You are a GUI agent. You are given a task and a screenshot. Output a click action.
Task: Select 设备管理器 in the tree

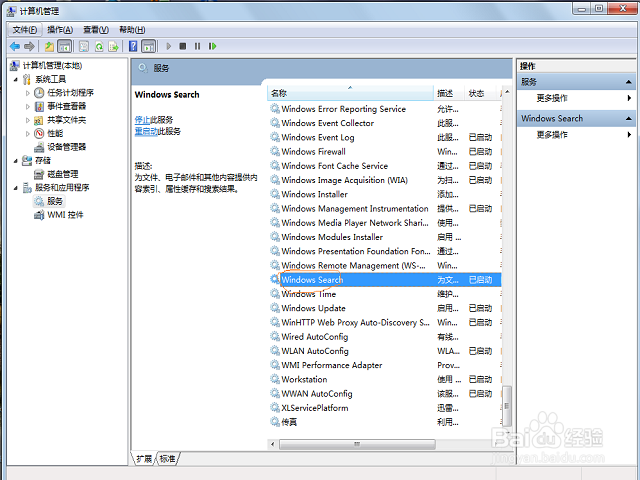[x=67, y=147]
